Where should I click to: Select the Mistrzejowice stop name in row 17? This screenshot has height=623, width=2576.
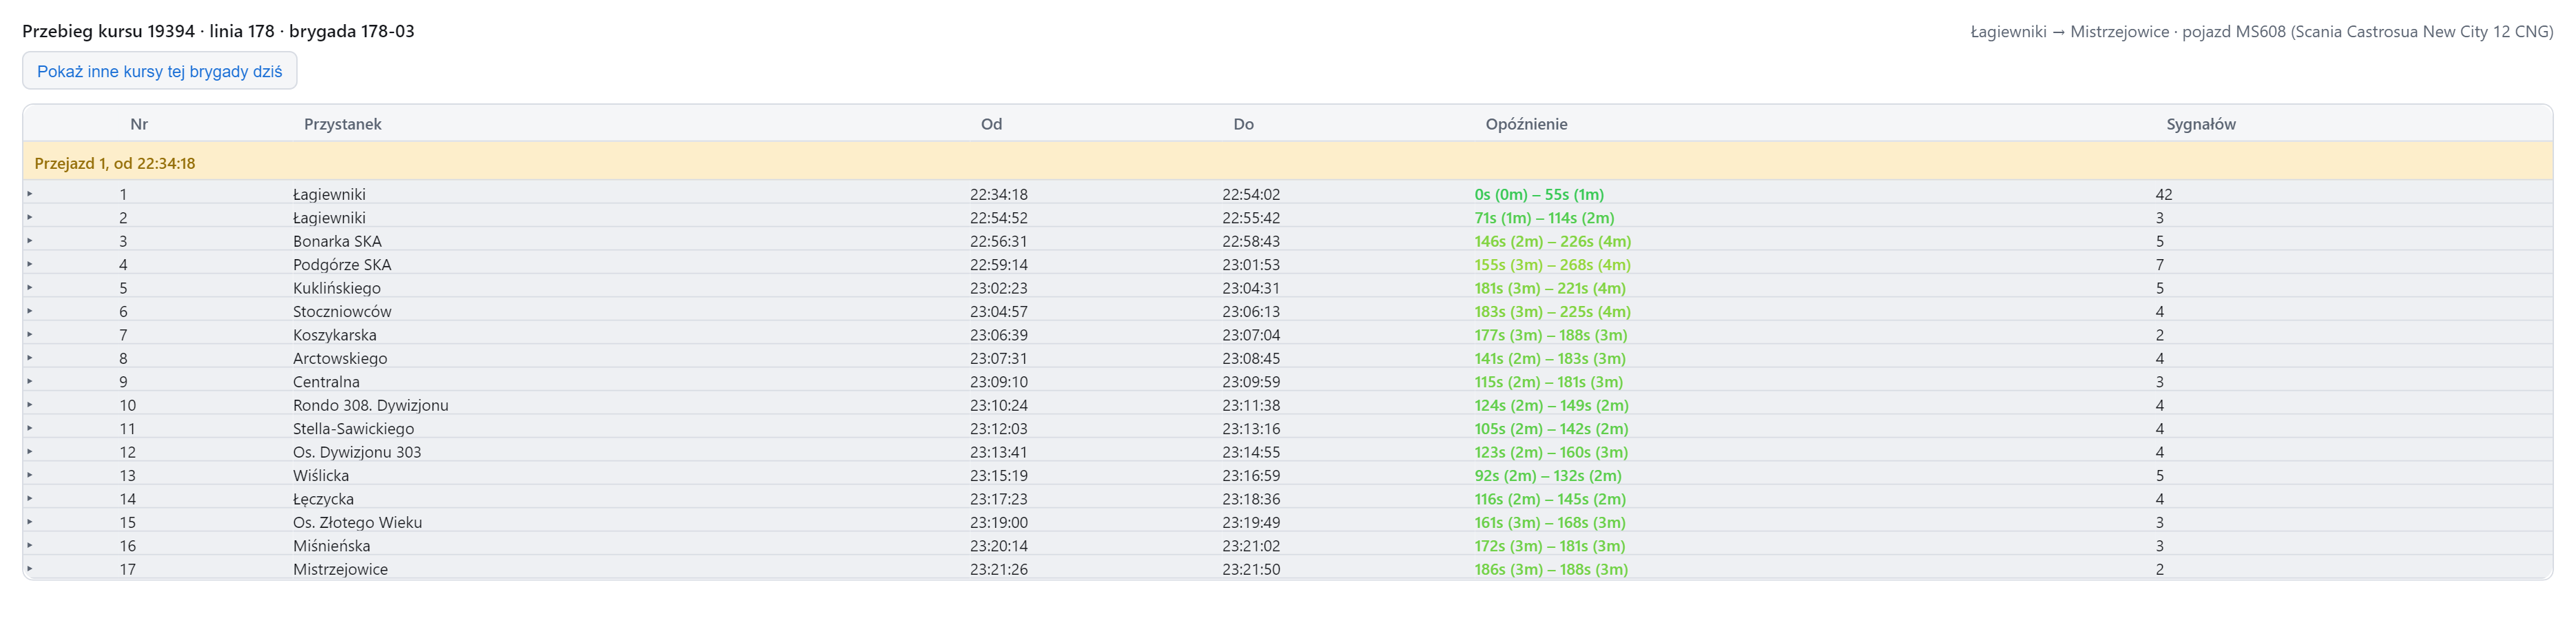(x=340, y=569)
